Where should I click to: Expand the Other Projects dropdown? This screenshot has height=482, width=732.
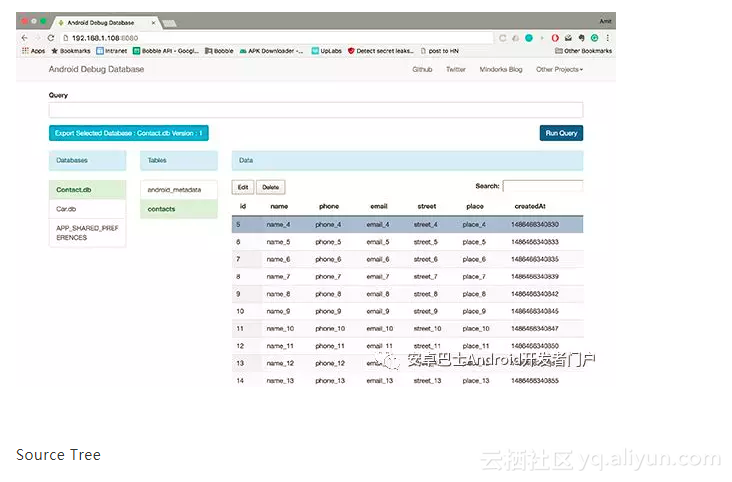point(559,69)
